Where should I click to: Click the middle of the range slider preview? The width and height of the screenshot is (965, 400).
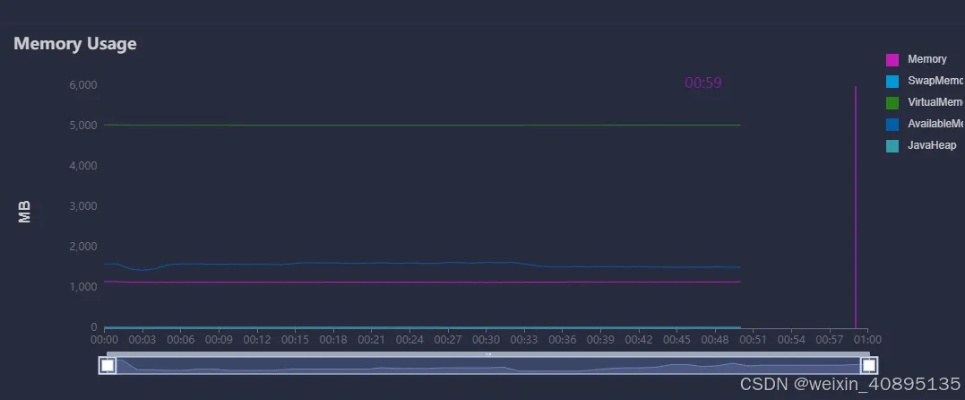(x=488, y=367)
